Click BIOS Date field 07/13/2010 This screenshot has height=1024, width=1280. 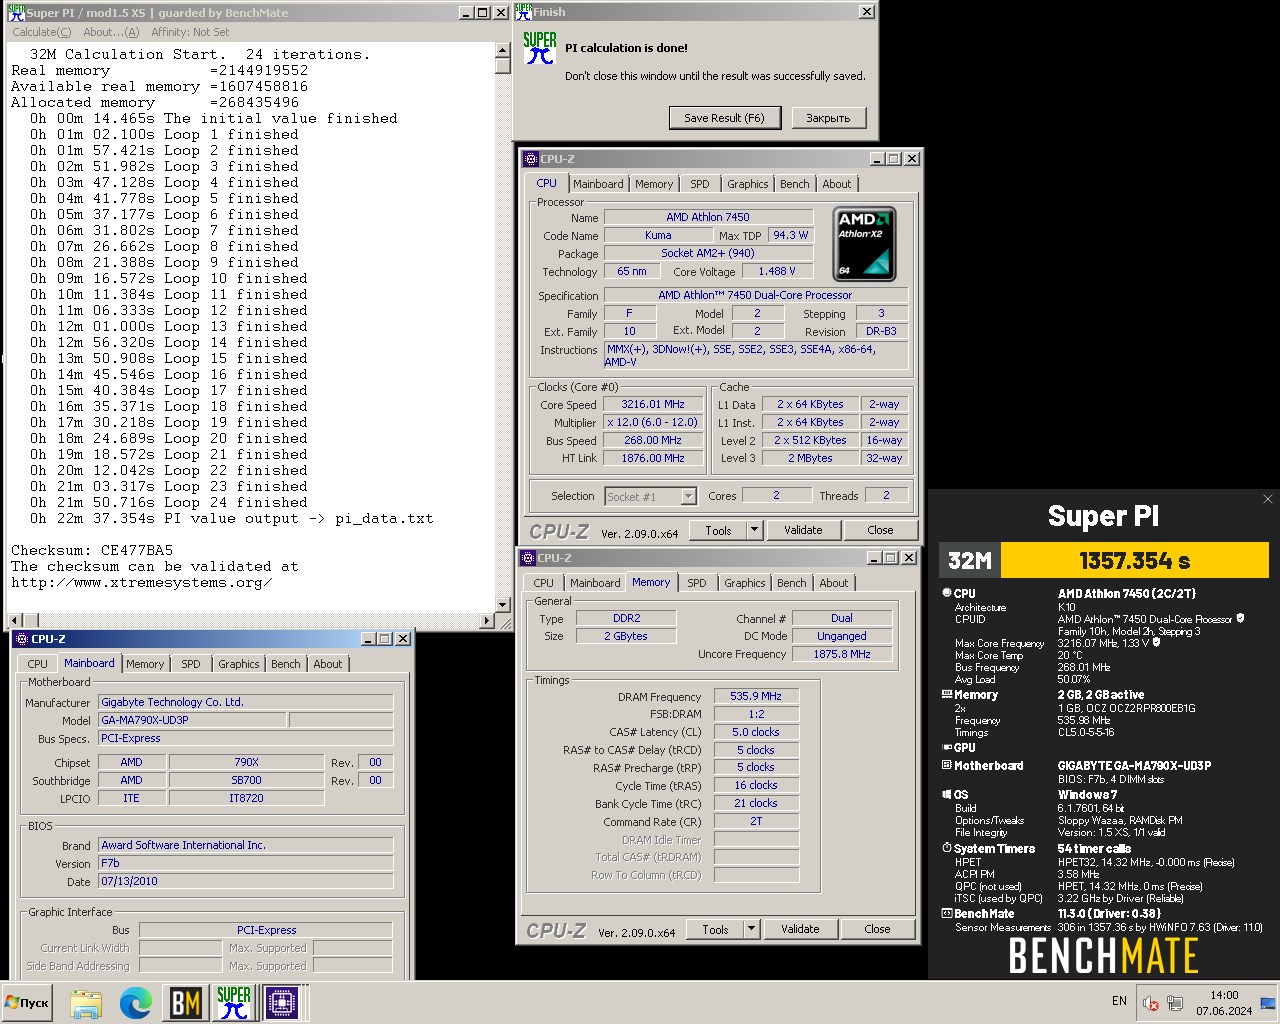click(x=245, y=881)
